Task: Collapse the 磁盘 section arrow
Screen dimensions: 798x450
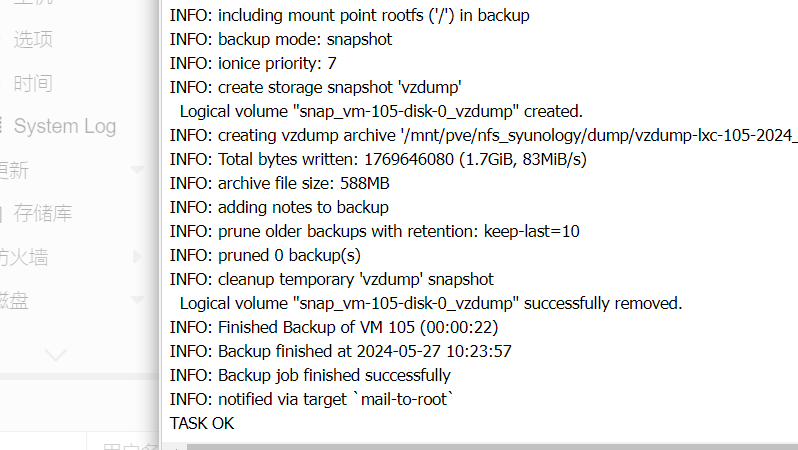Action: point(137,300)
